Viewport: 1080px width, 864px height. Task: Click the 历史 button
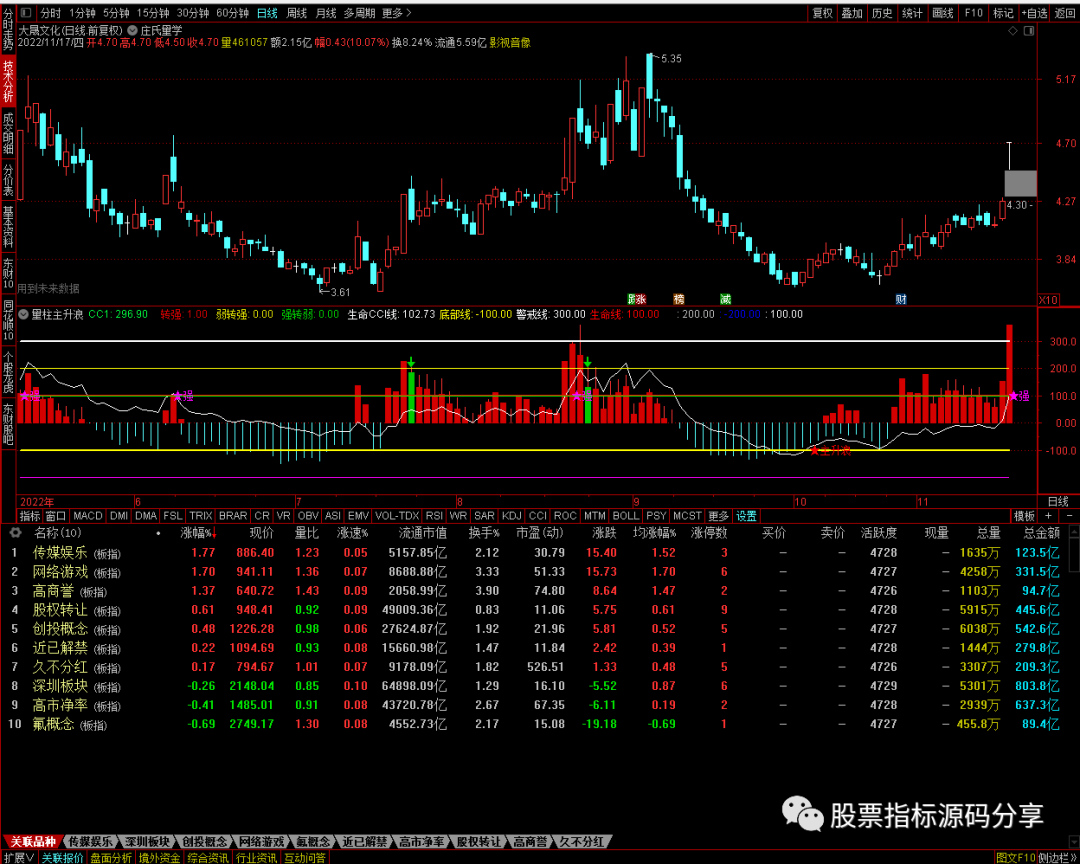pos(882,12)
